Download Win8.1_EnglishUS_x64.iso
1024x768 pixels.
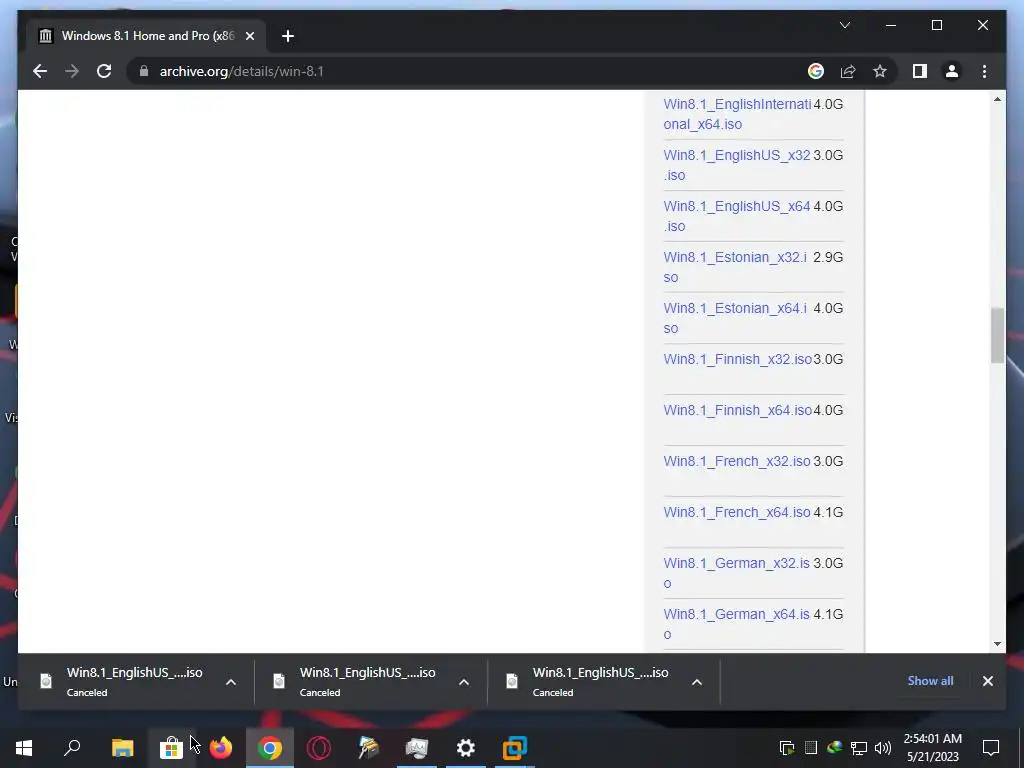pos(737,216)
